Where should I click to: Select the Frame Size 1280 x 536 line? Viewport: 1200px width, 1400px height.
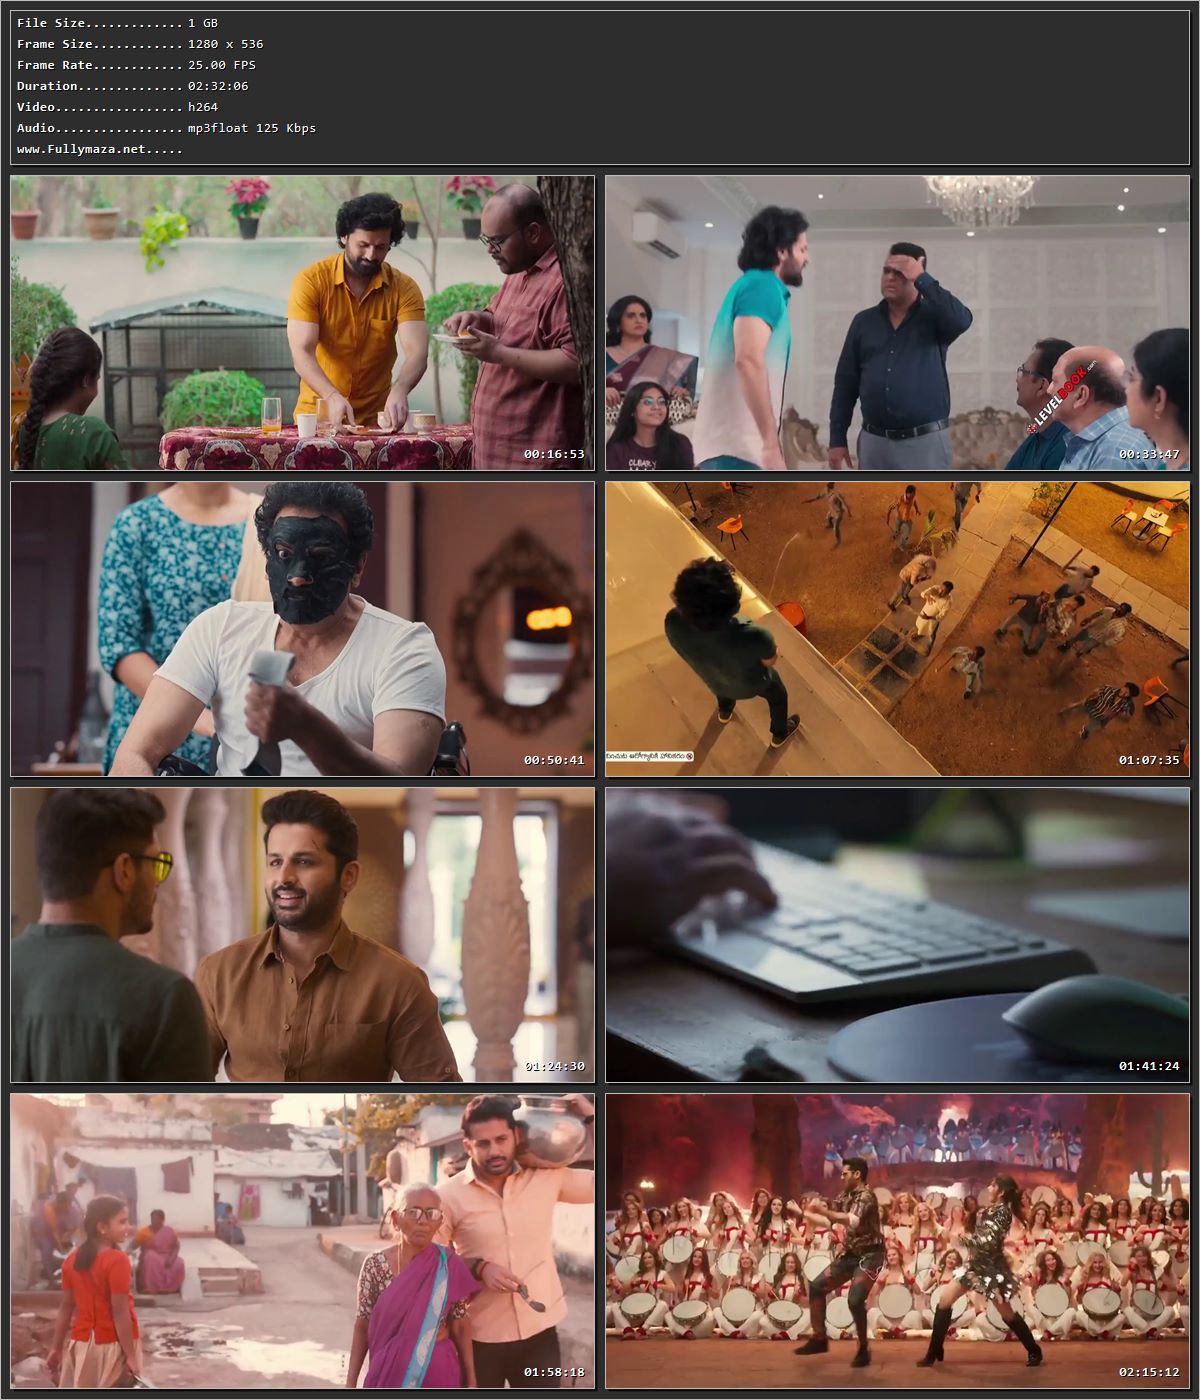(x=140, y=44)
